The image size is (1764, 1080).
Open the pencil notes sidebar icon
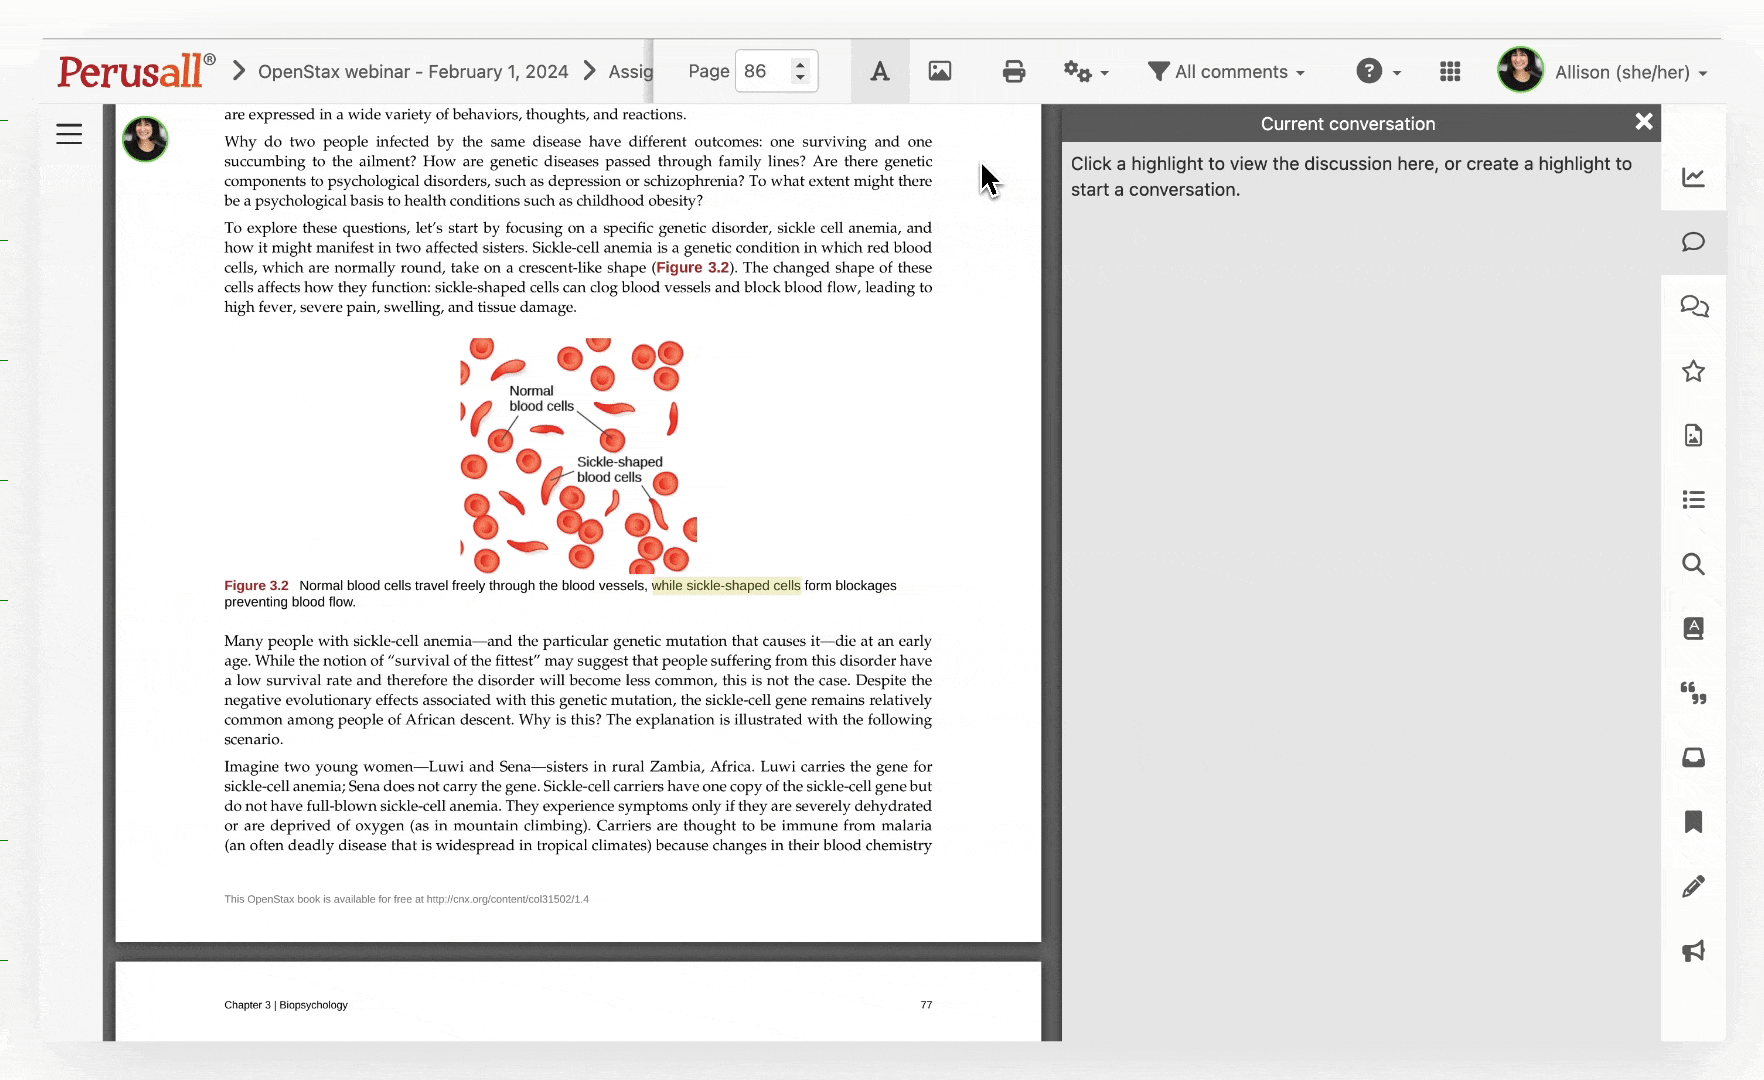(x=1693, y=886)
